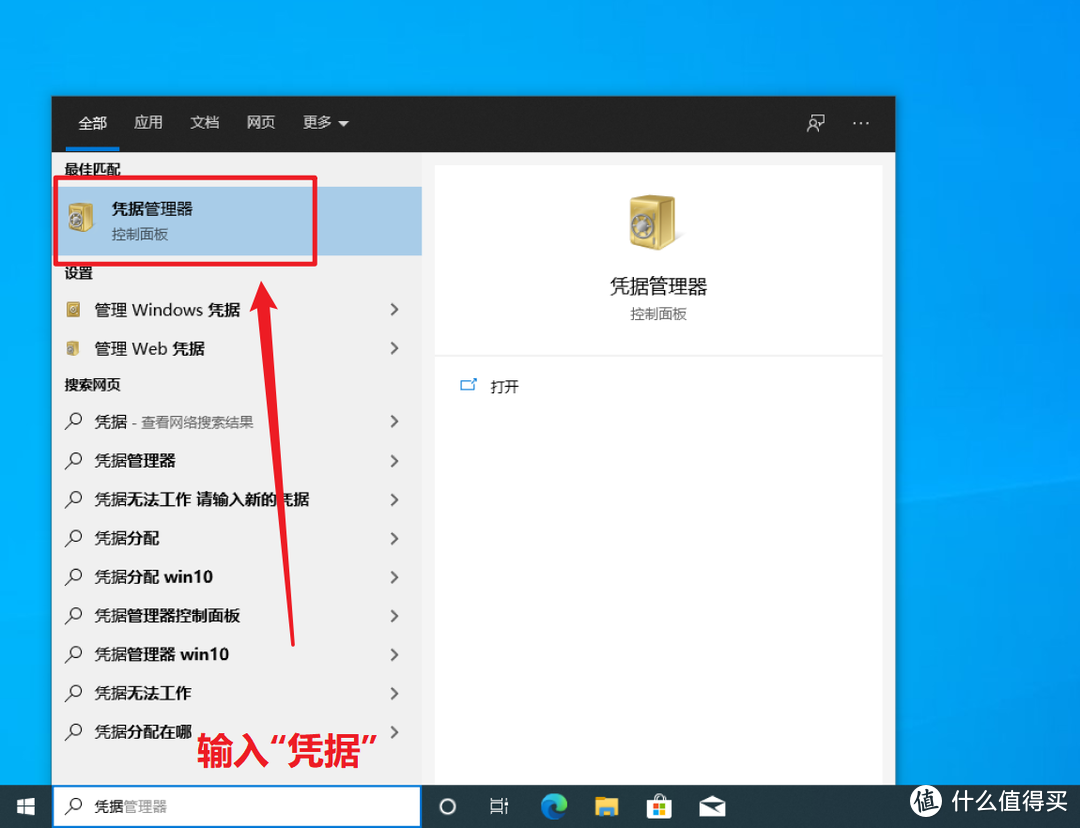The image size is (1080, 828).
Task: Switch to the 全部 tab
Action: pyautogui.click(x=92, y=123)
